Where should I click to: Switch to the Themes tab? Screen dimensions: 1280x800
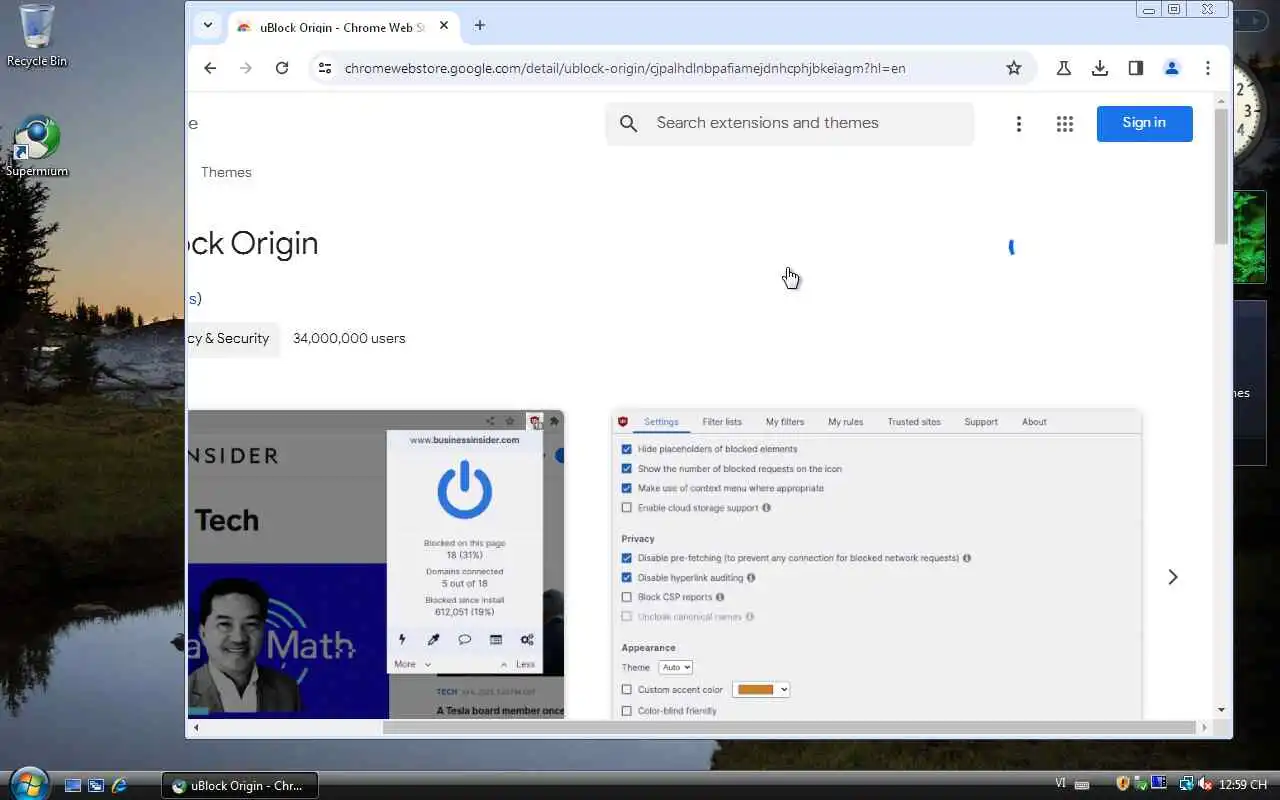click(226, 172)
